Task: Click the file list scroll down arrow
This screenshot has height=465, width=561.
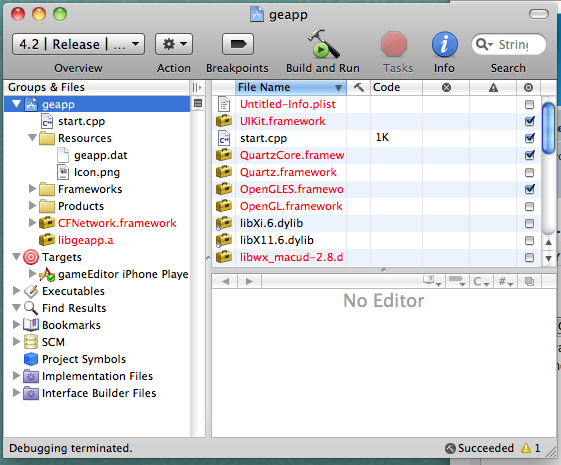Action: [548, 258]
